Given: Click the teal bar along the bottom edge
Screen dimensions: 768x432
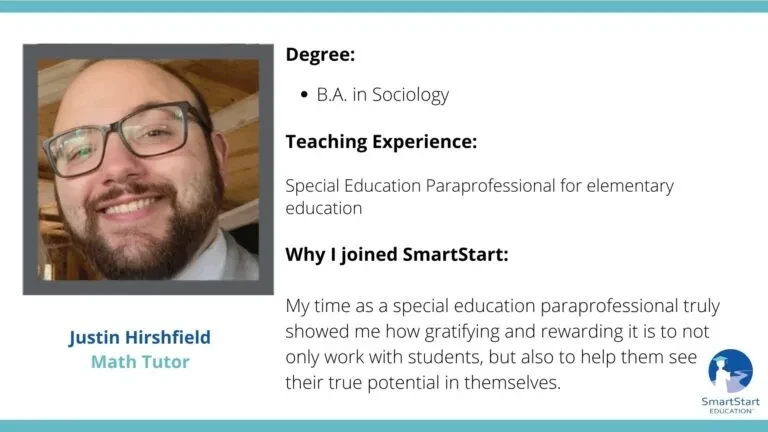Looking at the screenshot, I should click(x=384, y=426).
